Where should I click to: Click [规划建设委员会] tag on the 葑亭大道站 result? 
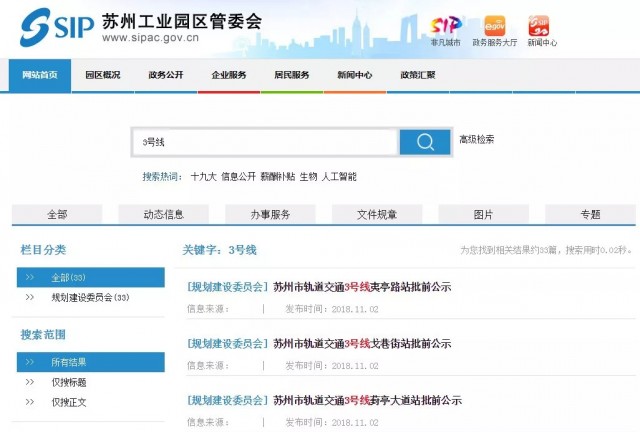tap(227, 400)
